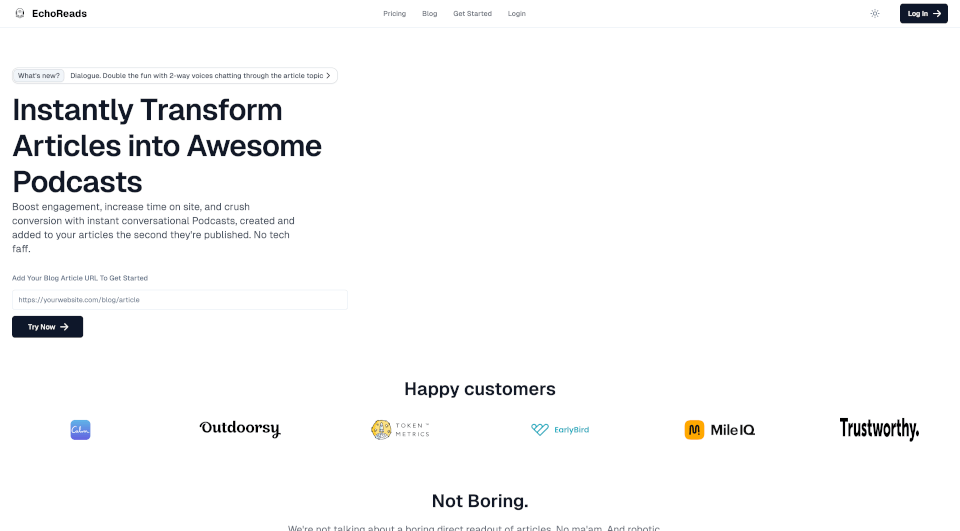
Task: Toggle the light/dark theme sun icon
Action: point(875,14)
